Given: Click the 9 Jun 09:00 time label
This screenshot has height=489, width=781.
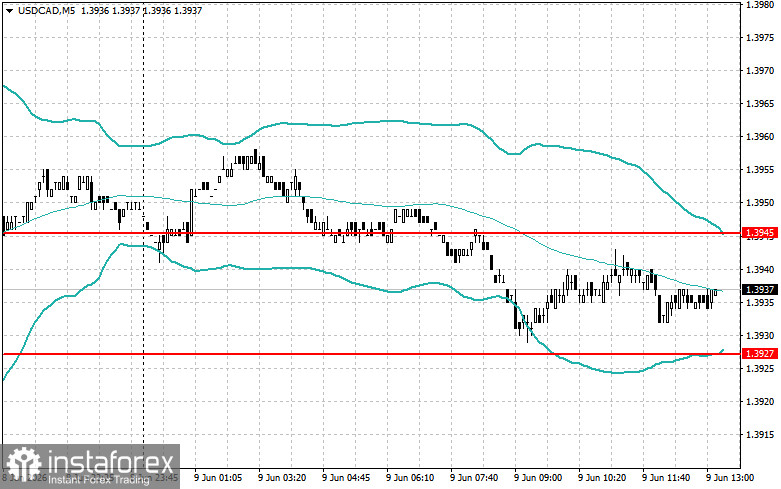Looking at the screenshot, I should pyautogui.click(x=538, y=478).
